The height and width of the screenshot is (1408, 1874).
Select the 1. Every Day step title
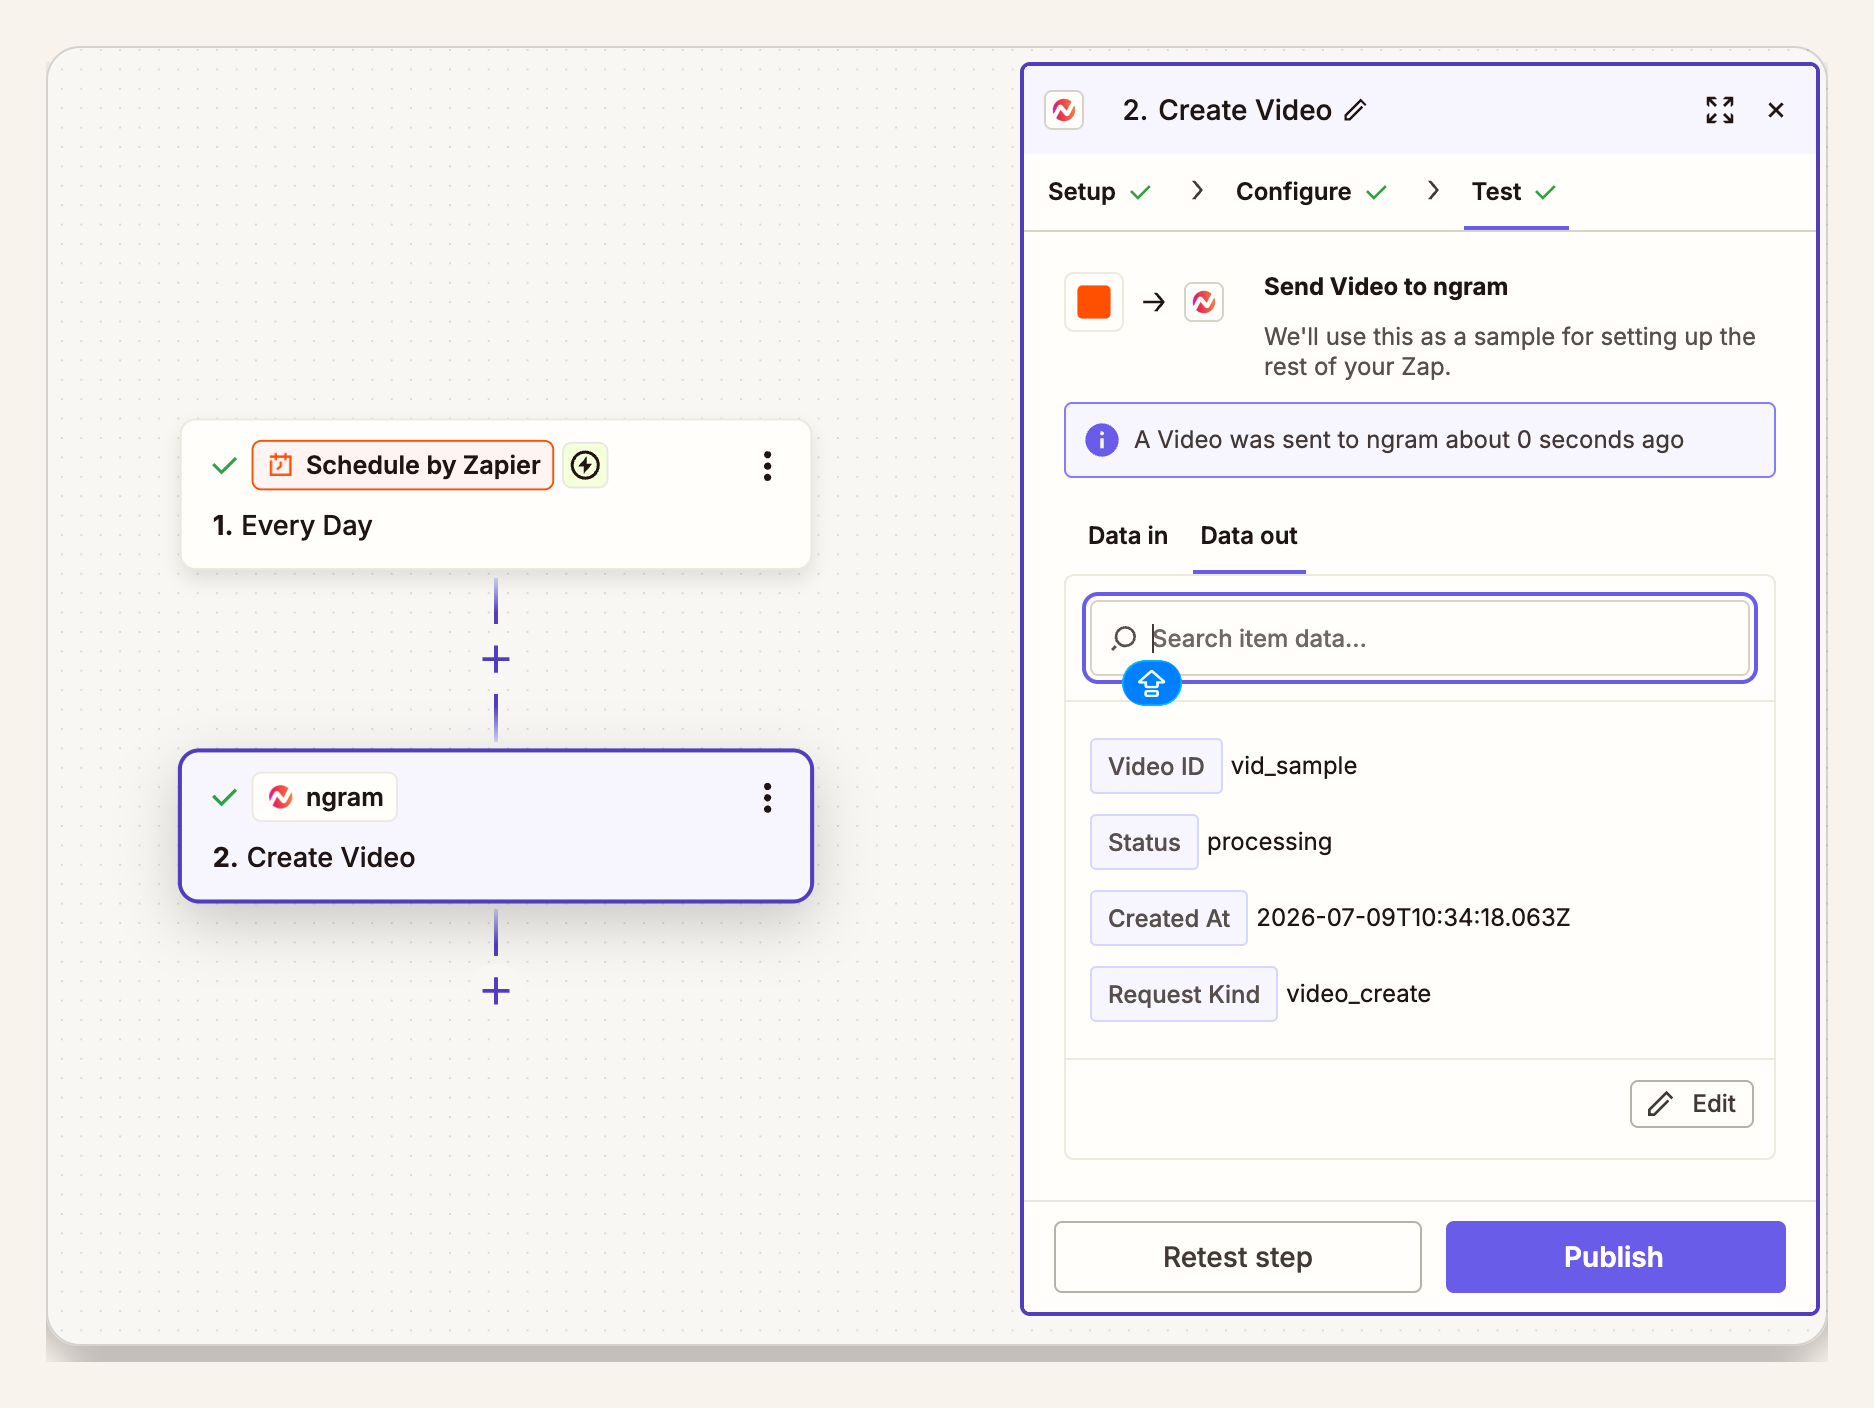[292, 525]
